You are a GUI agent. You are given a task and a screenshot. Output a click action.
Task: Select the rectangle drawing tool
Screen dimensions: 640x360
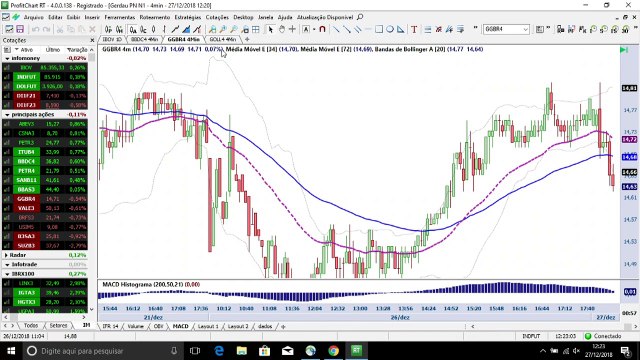tap(379, 29)
